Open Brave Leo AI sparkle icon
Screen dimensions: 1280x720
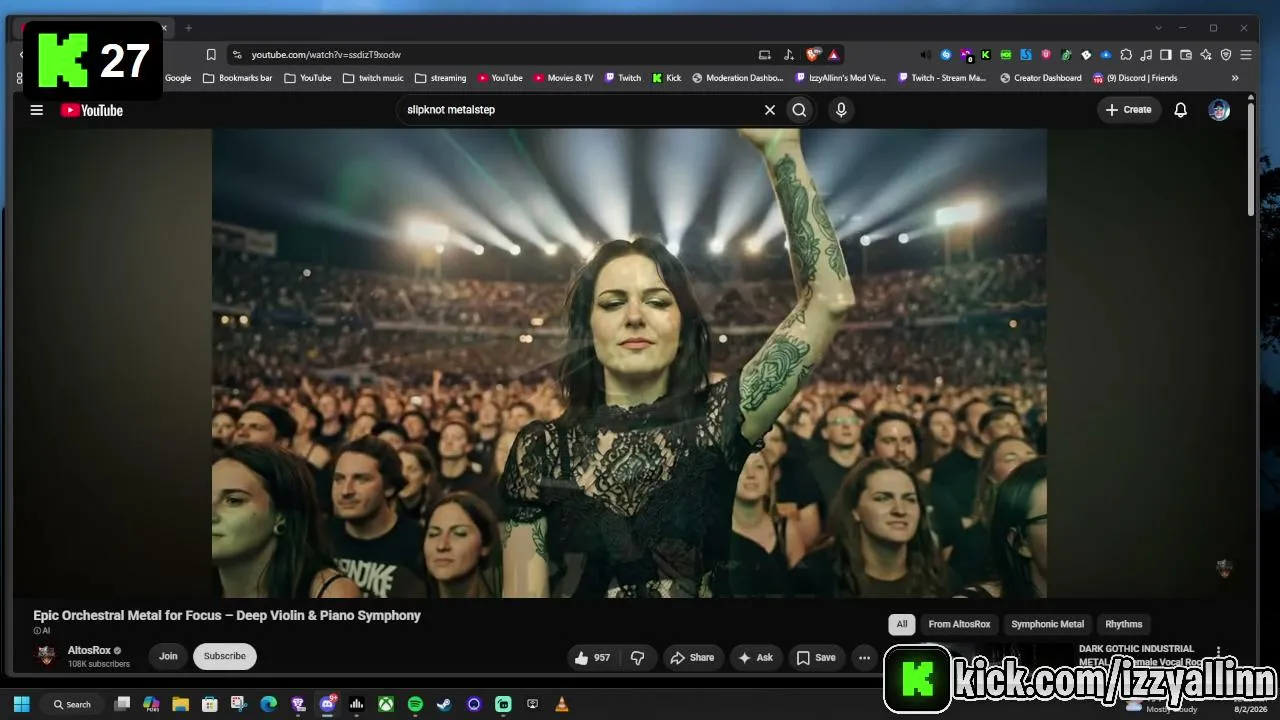tap(1206, 54)
